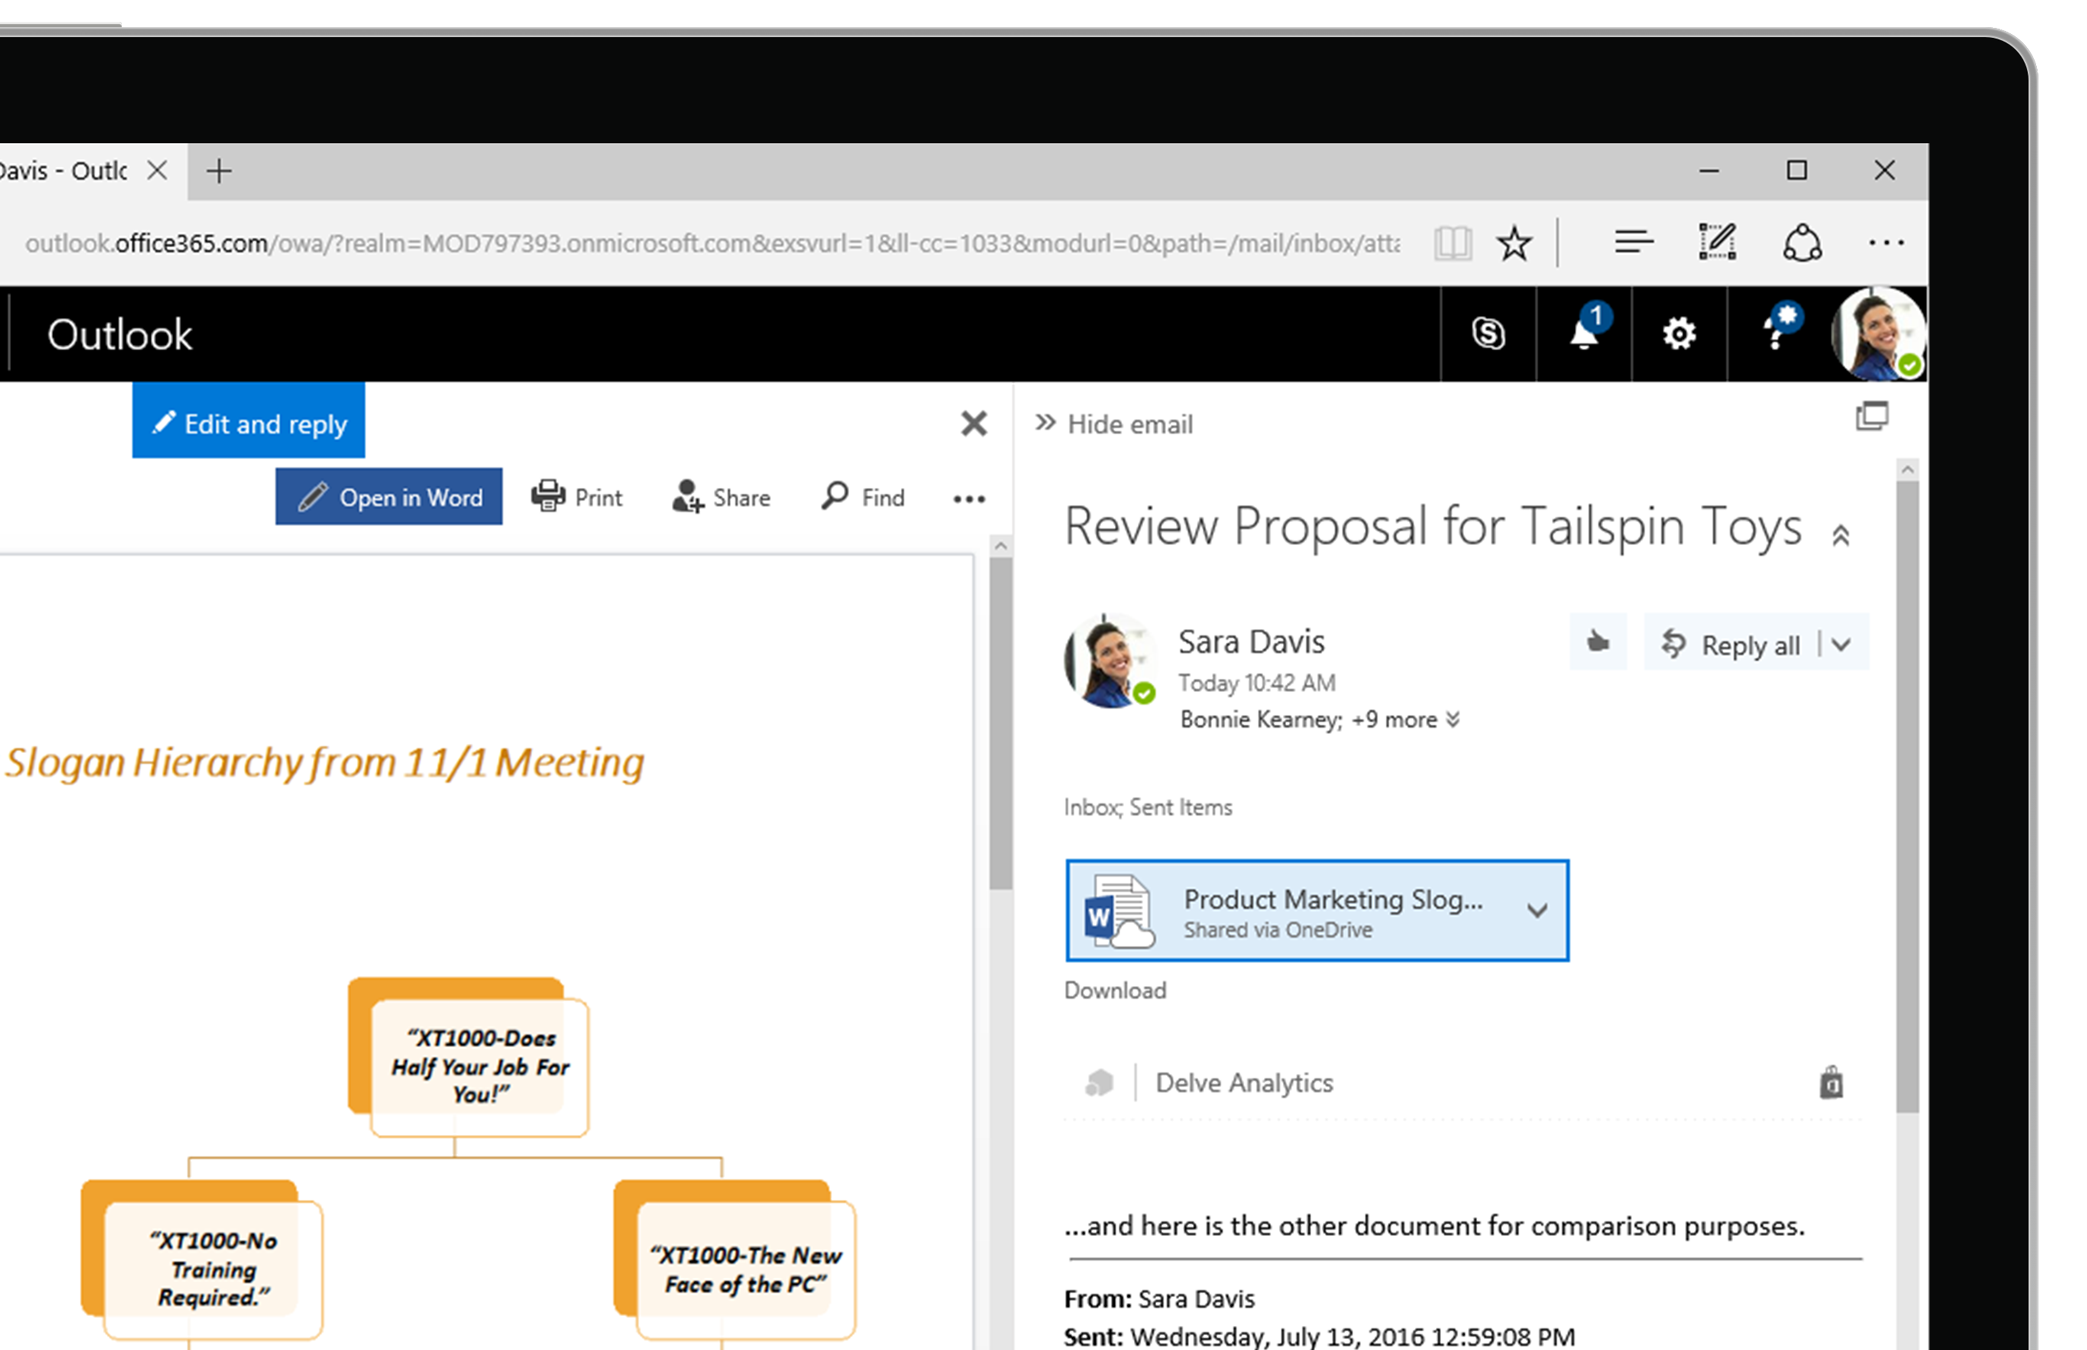
Task: Download the shared attachment
Action: click(1115, 990)
